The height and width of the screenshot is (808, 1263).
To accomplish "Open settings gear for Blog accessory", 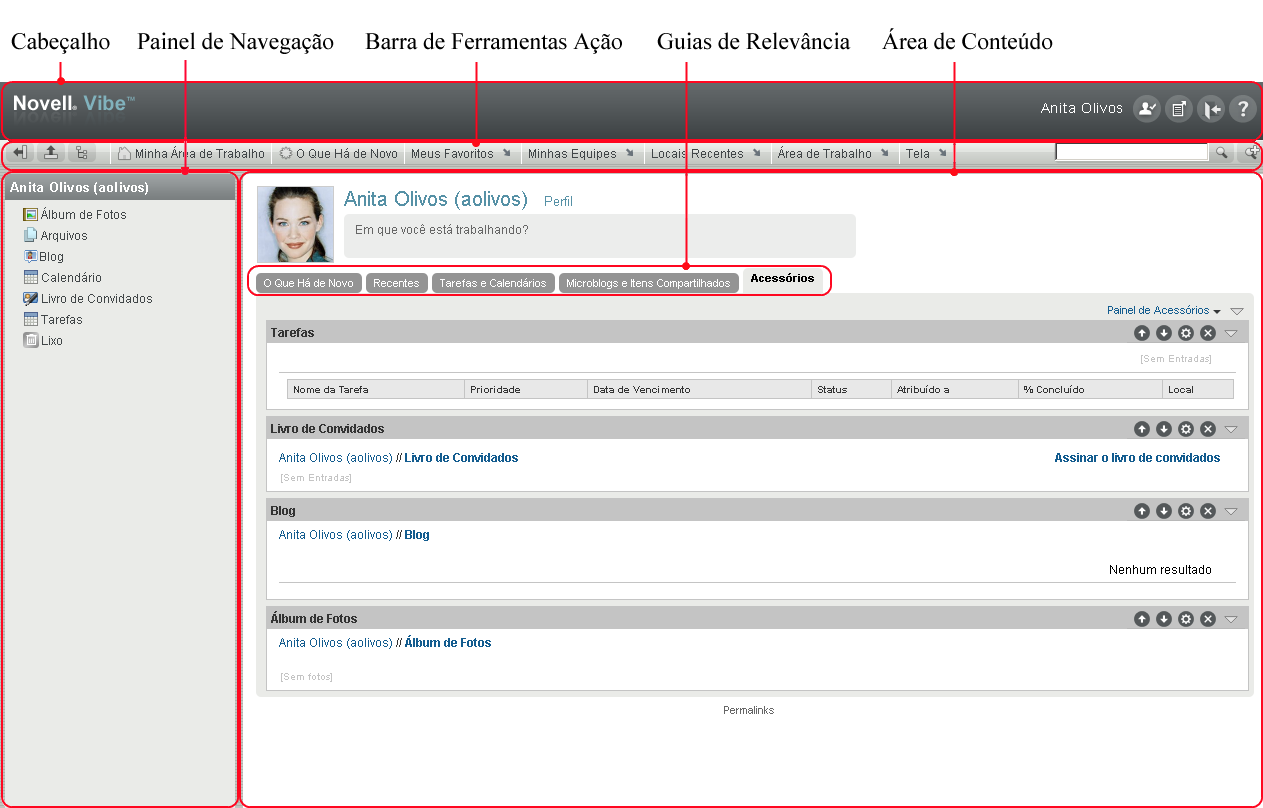I will [1186, 511].
